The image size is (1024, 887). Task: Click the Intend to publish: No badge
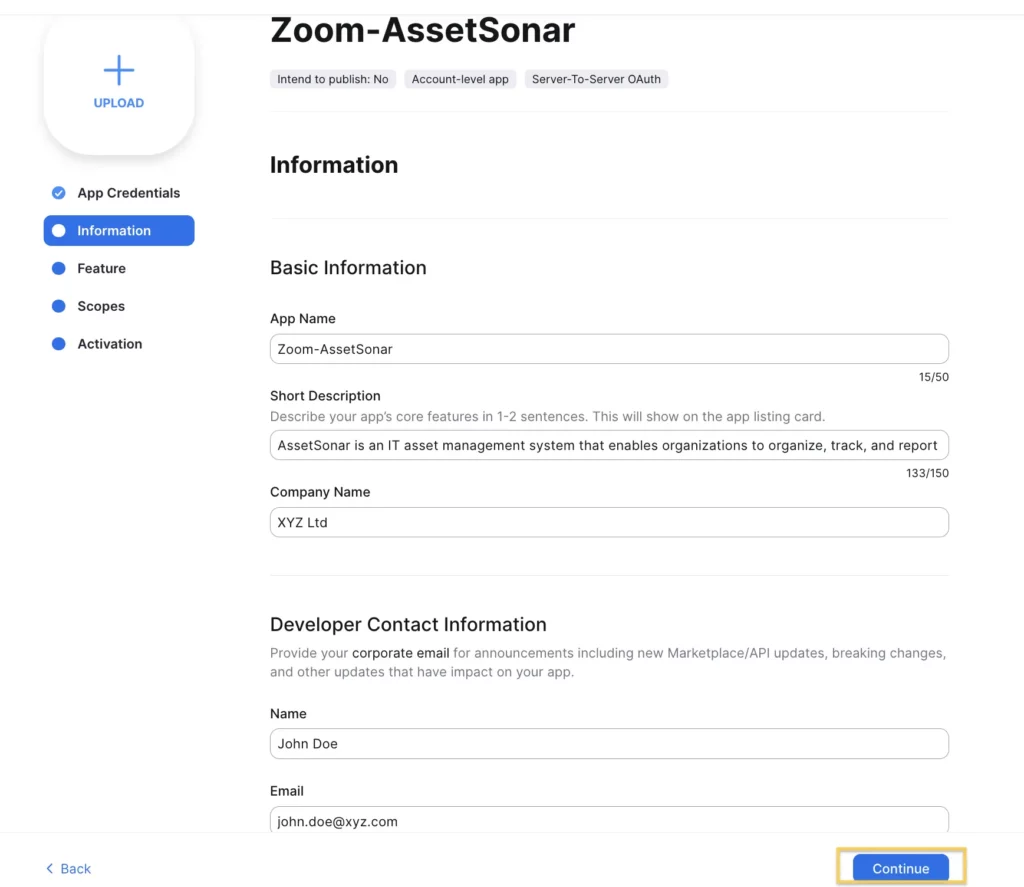point(332,78)
